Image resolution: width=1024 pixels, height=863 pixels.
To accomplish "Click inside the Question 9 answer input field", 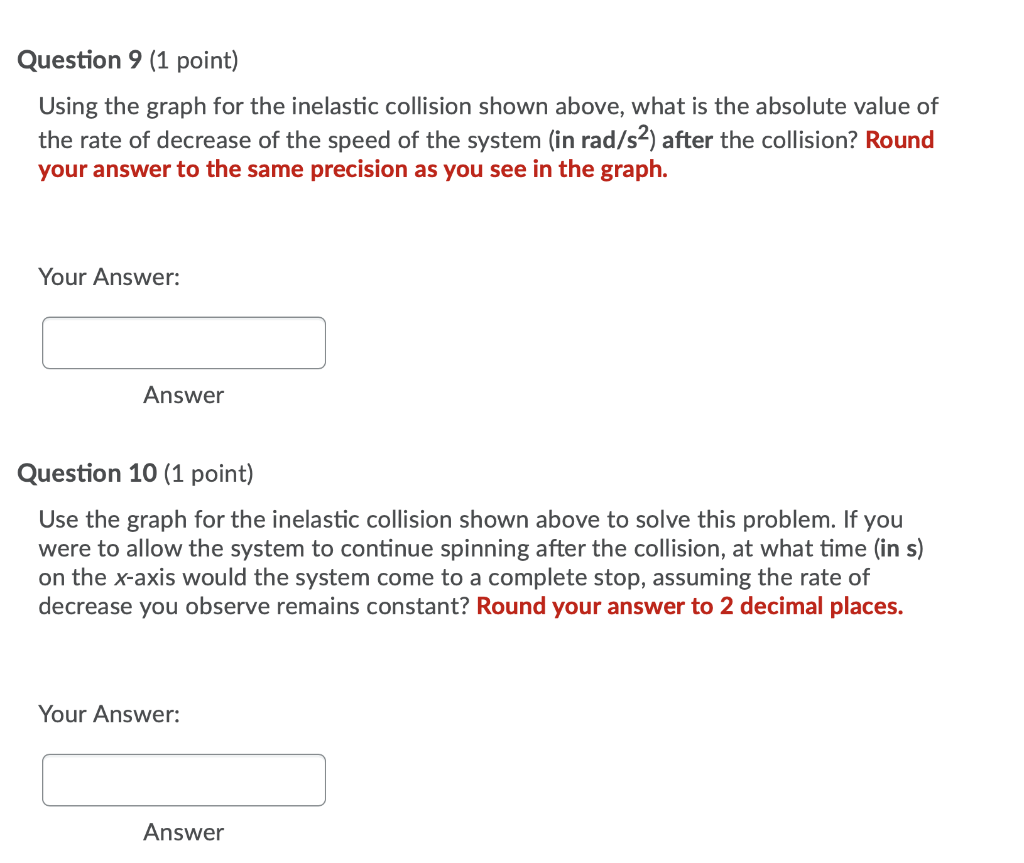I will pyautogui.click(x=183, y=342).
